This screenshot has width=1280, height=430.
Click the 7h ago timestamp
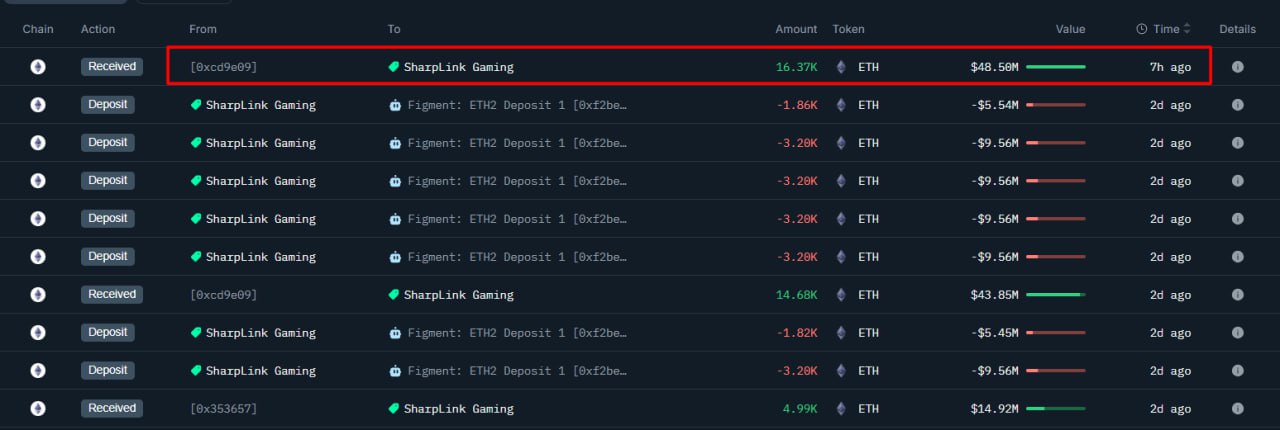pyautogui.click(x=1170, y=67)
